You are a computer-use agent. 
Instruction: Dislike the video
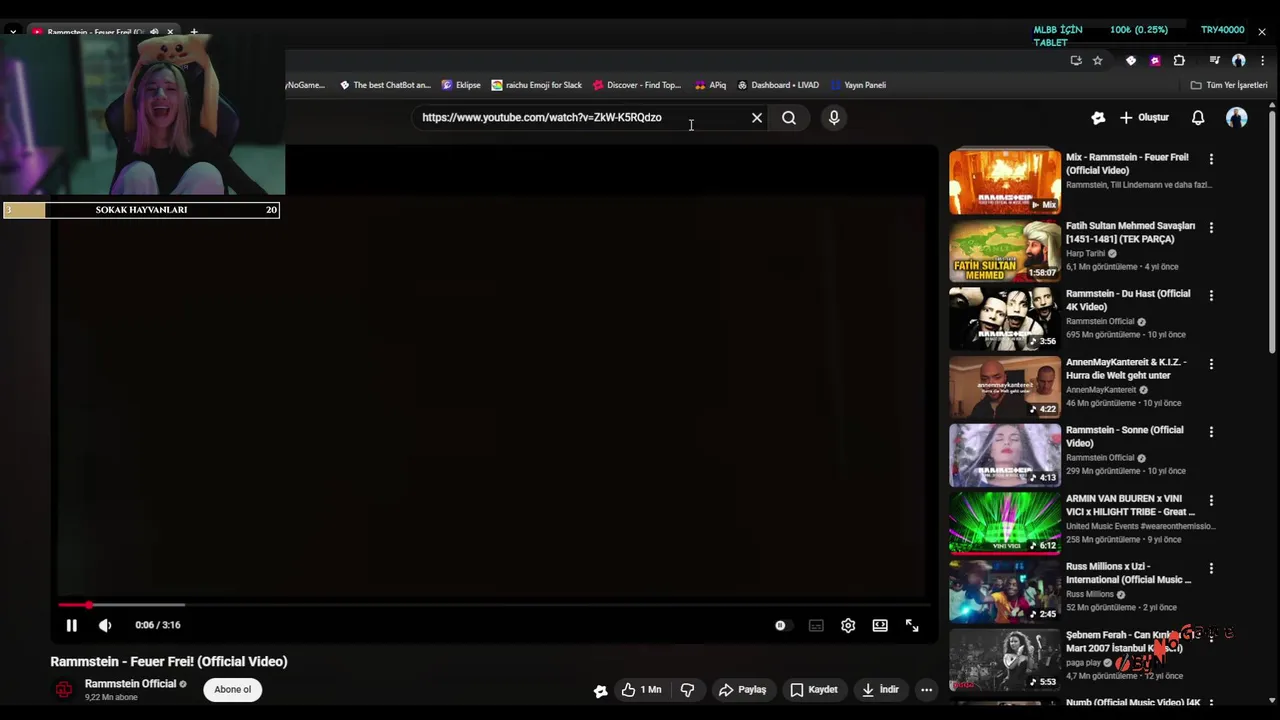[687, 689]
